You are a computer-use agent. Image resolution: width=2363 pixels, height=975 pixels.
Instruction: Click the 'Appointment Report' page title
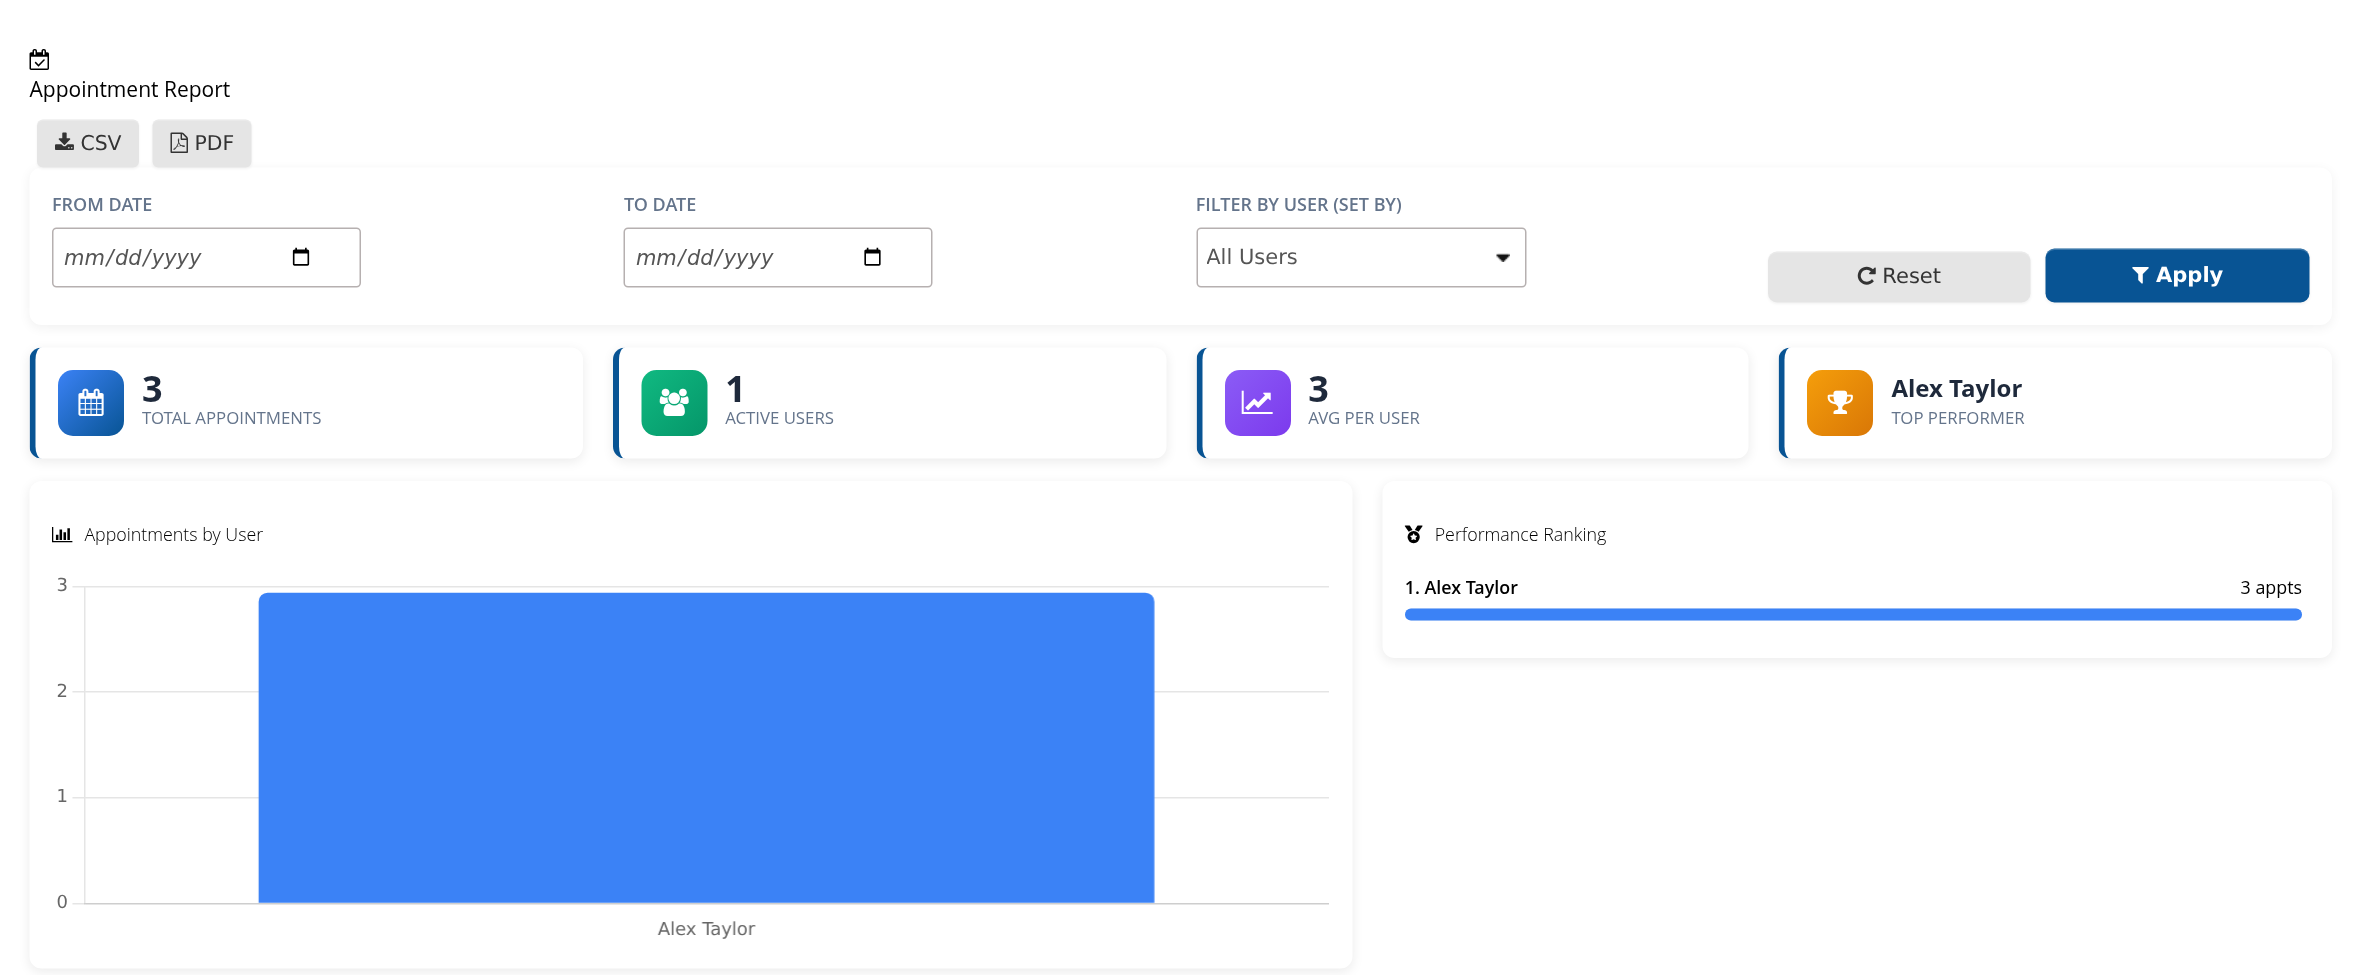[x=130, y=90]
